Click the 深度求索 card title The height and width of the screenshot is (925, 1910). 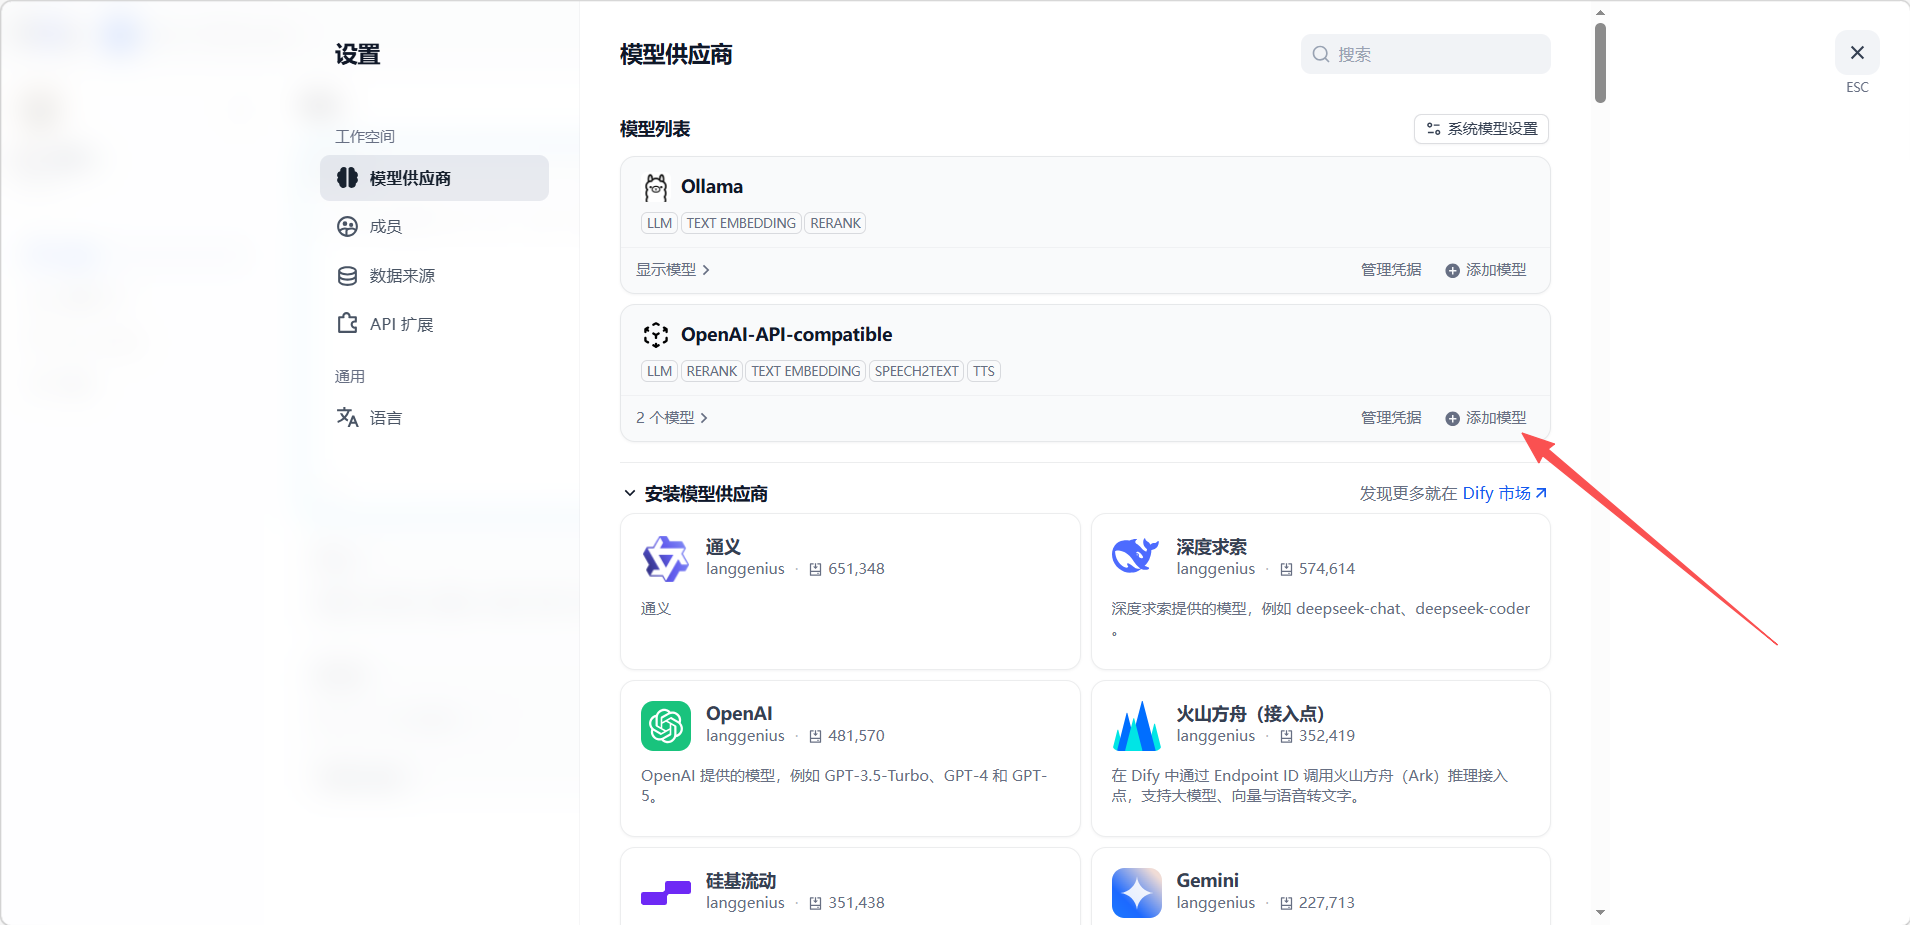pos(1211,547)
